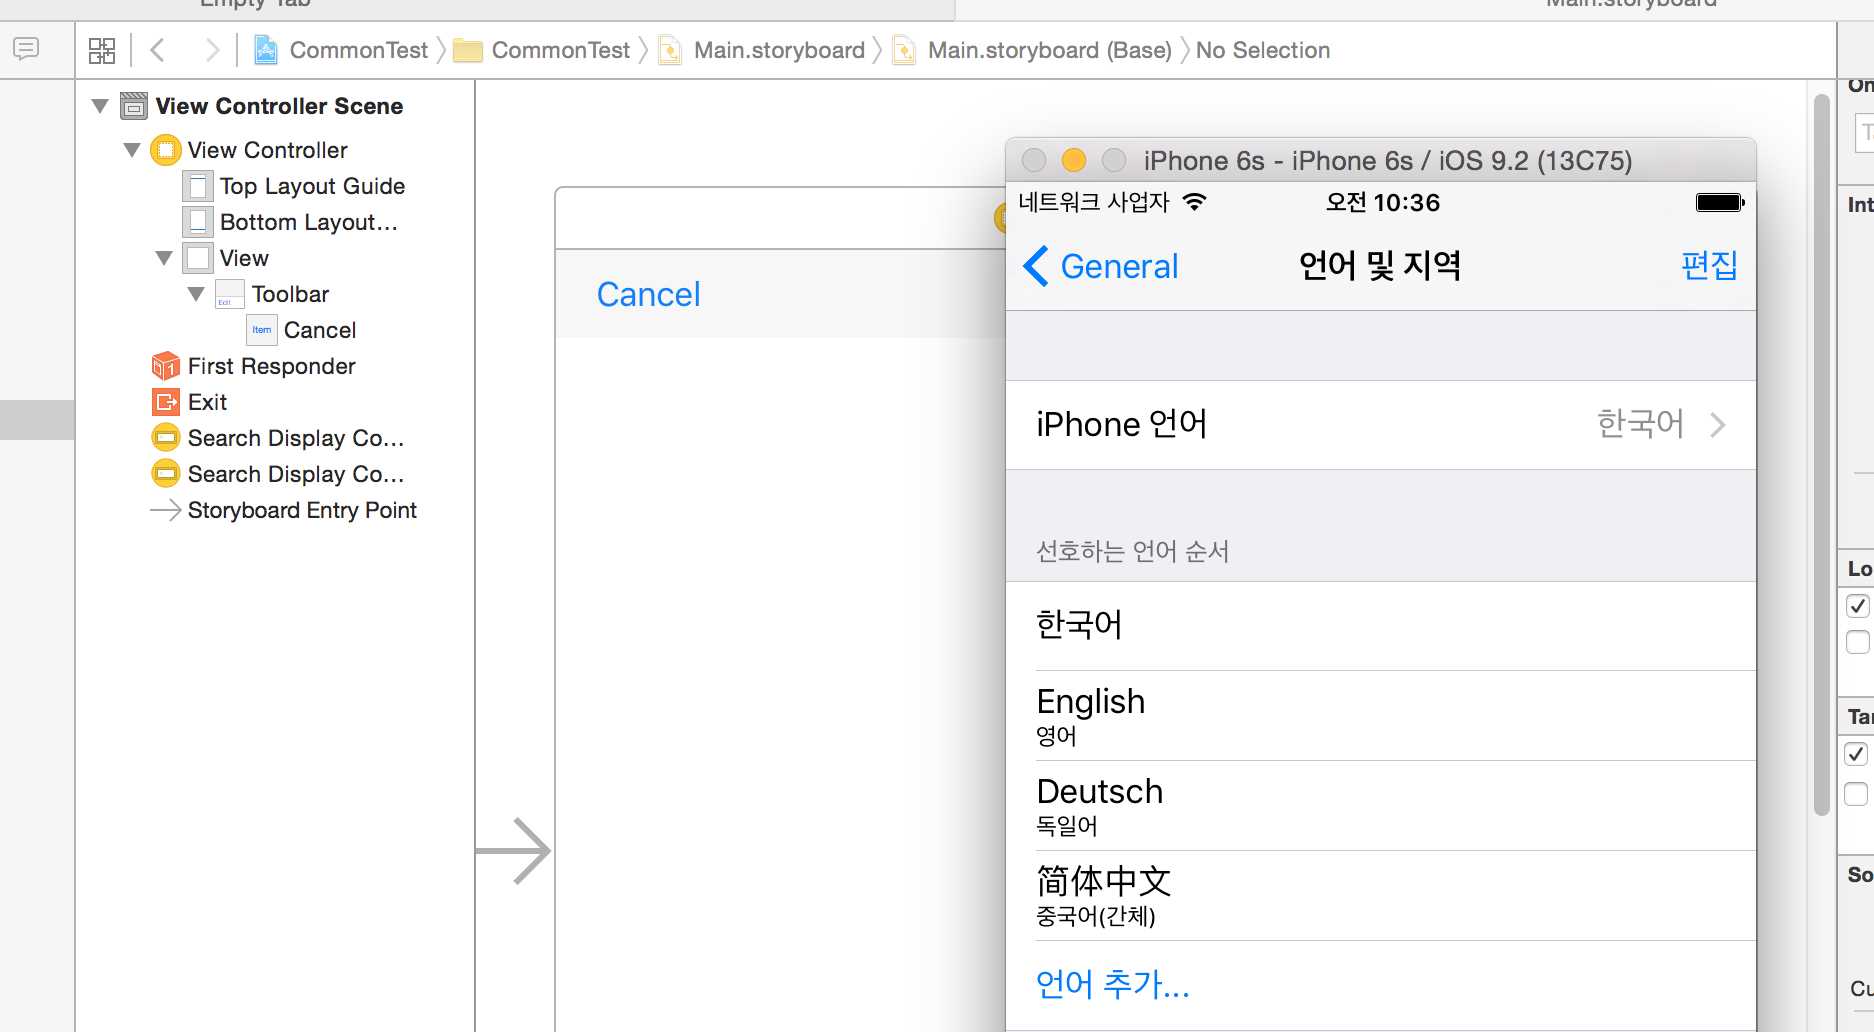Click the iPhone 6s simulator title bar
This screenshot has width=1874, height=1032.
(1381, 160)
